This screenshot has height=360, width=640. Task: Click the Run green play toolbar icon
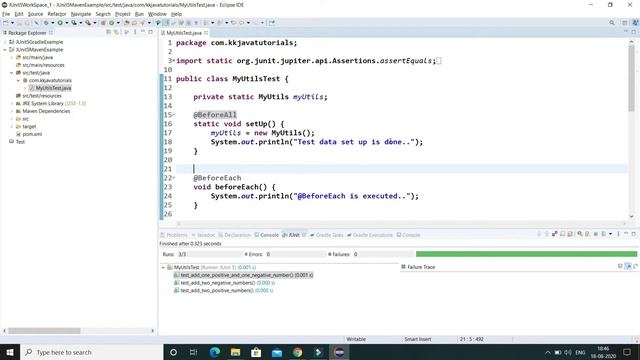point(60,23)
